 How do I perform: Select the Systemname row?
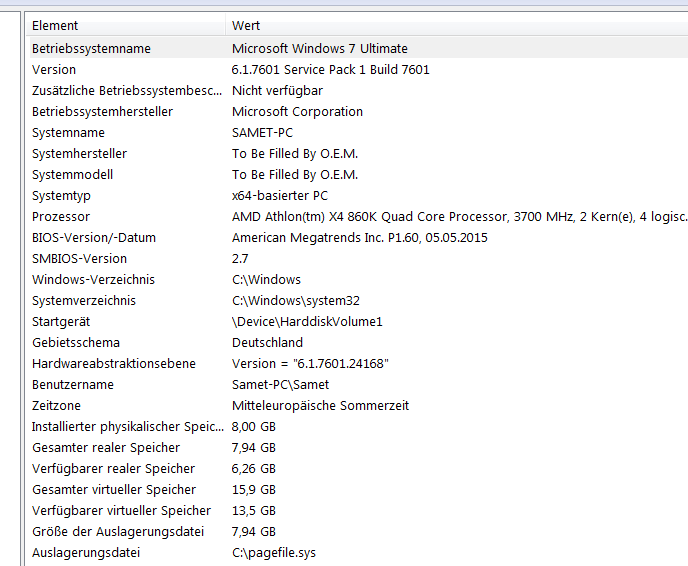(x=359, y=133)
